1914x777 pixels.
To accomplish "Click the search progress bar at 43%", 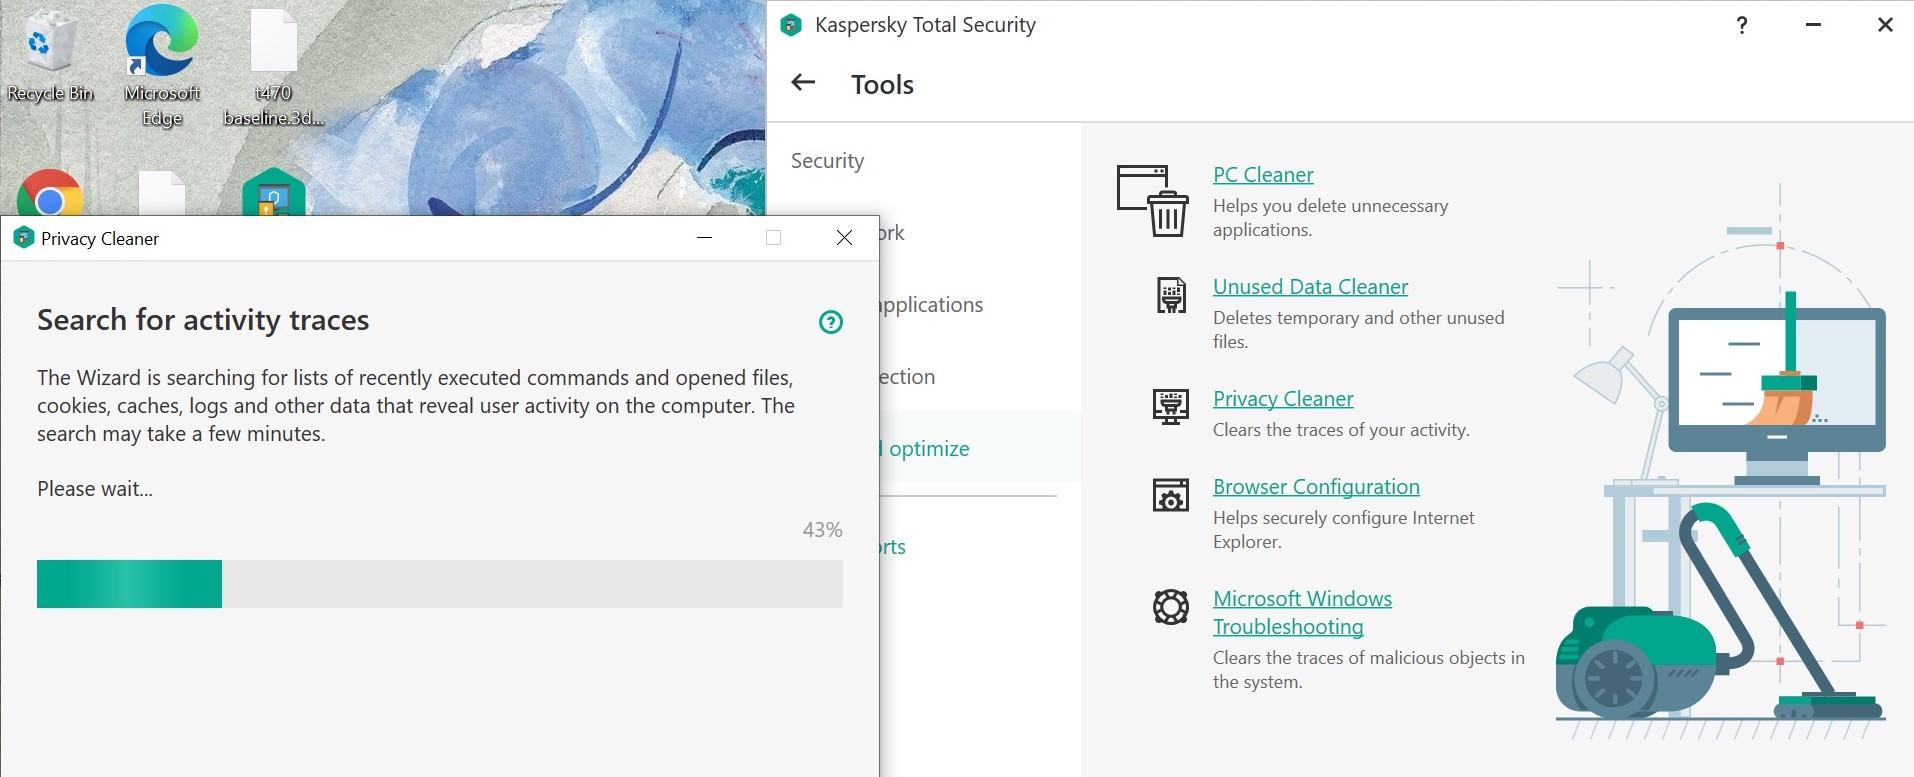I will click(440, 584).
